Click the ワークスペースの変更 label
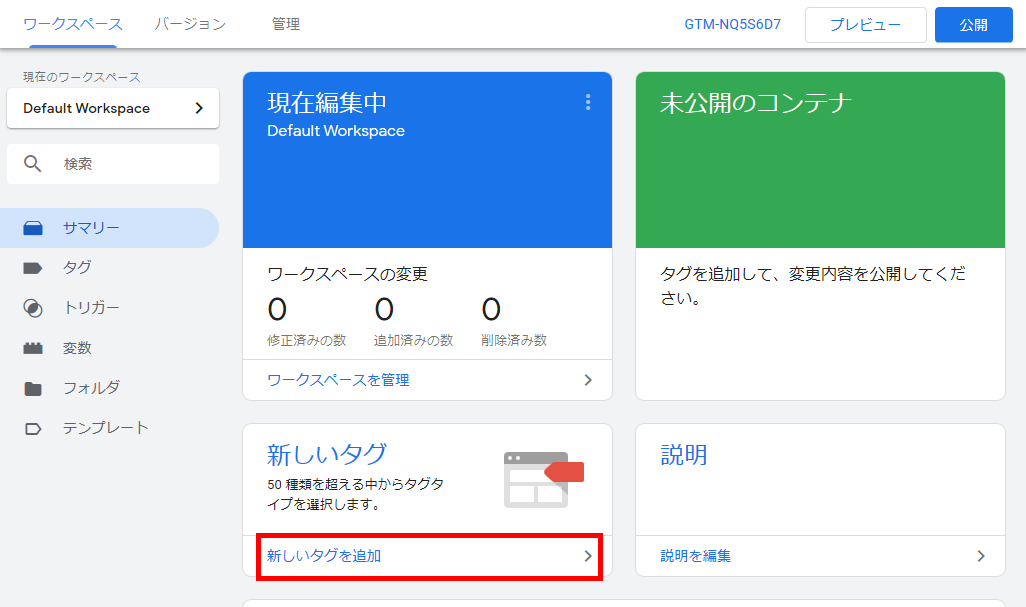Screen dimensions: 1026x607 pos(347,274)
